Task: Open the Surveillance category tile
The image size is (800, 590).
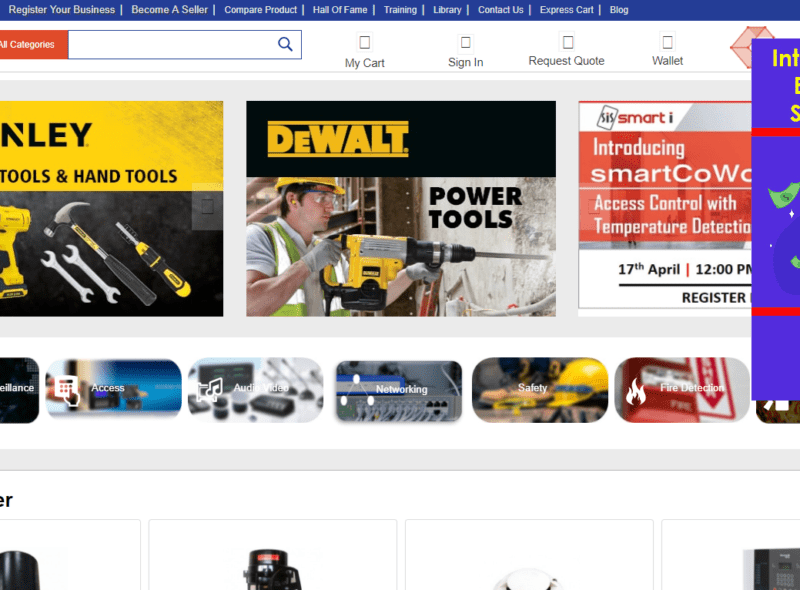Action: point(19,390)
